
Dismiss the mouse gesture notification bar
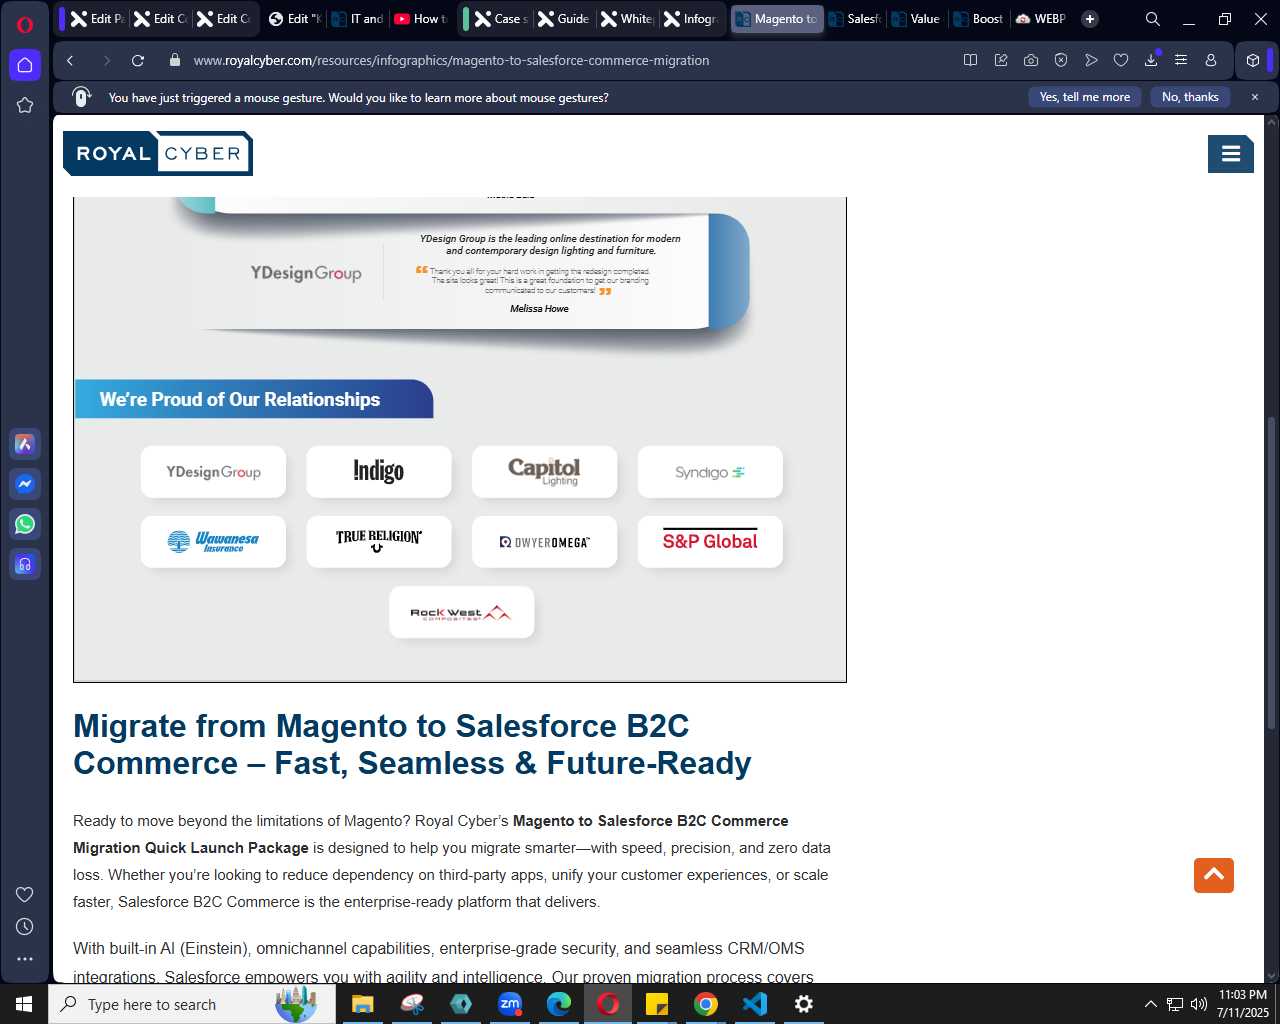(1255, 97)
